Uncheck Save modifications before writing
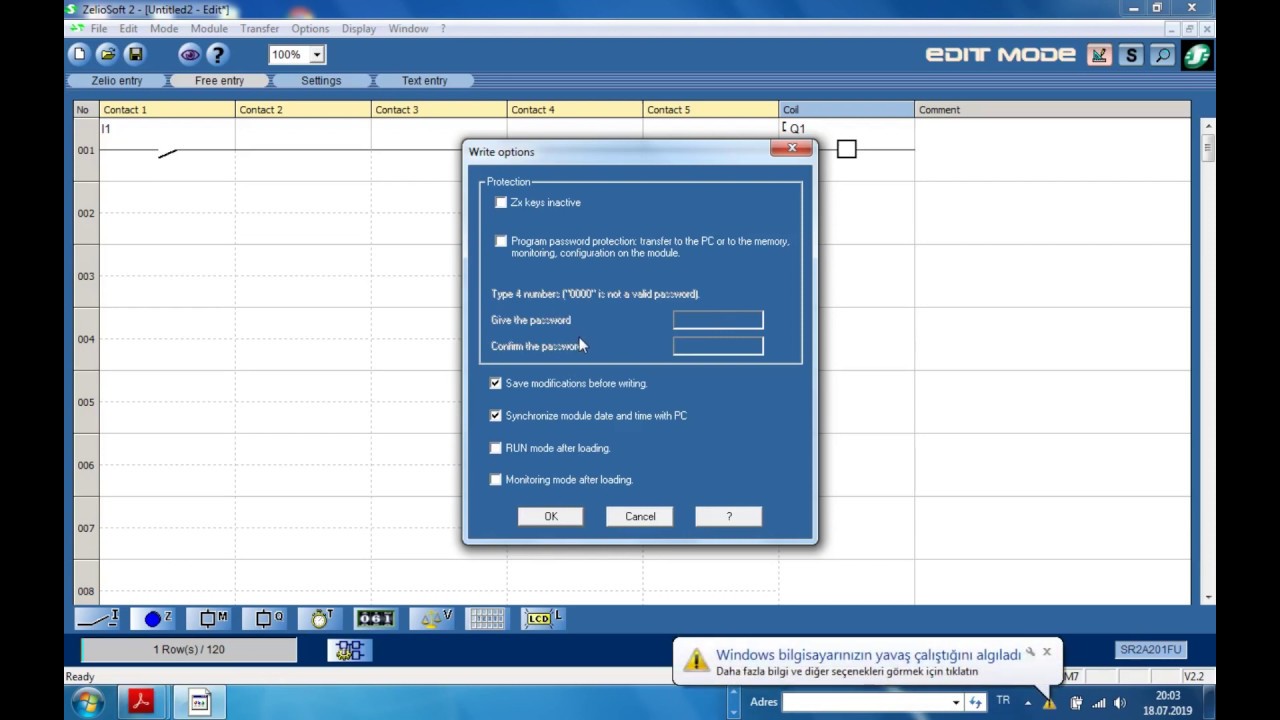This screenshot has height=720, width=1280. tap(495, 384)
